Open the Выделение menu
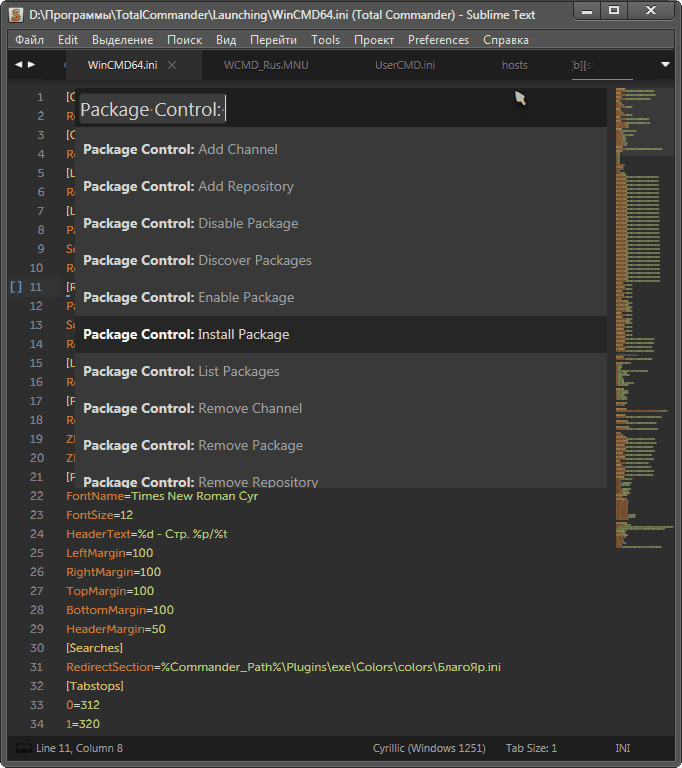682x768 pixels. [122, 40]
